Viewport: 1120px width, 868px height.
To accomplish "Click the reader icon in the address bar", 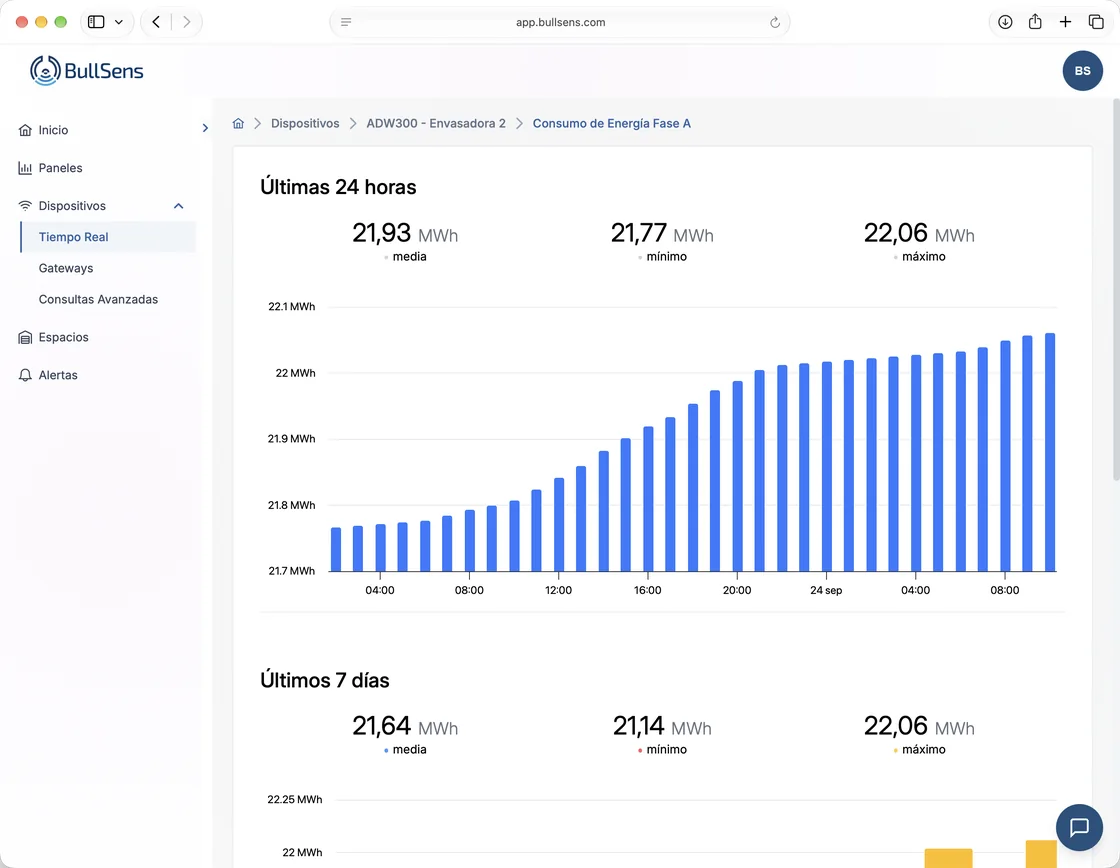I will pos(346,22).
